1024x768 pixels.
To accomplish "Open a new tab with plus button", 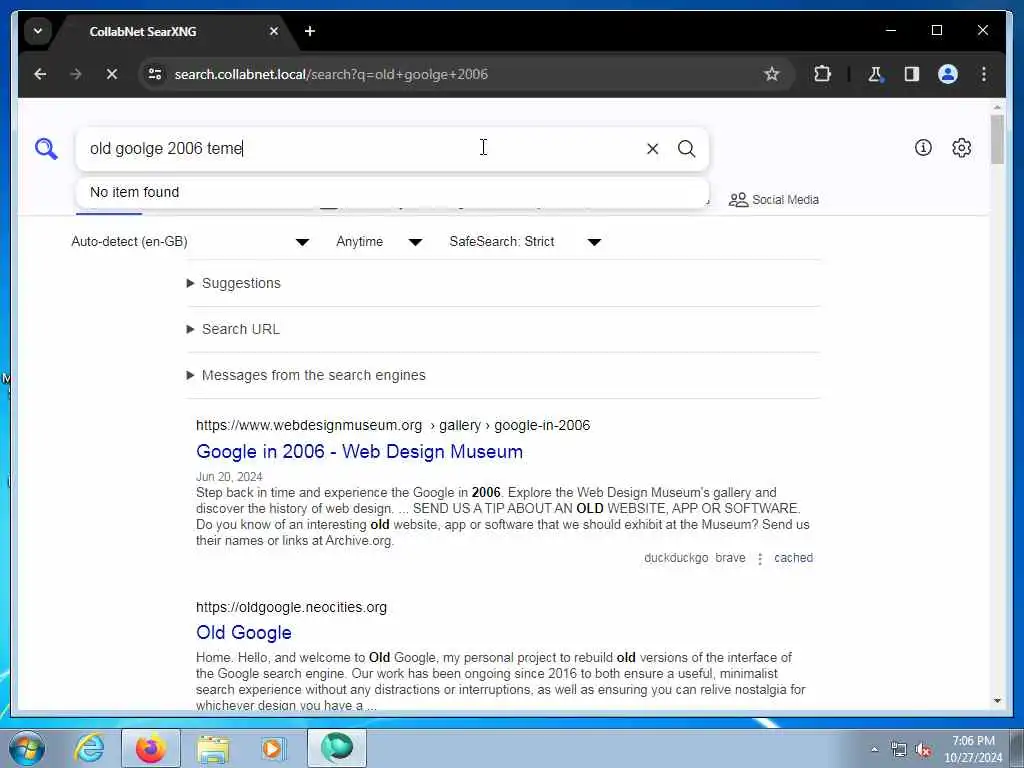I will 310,31.
